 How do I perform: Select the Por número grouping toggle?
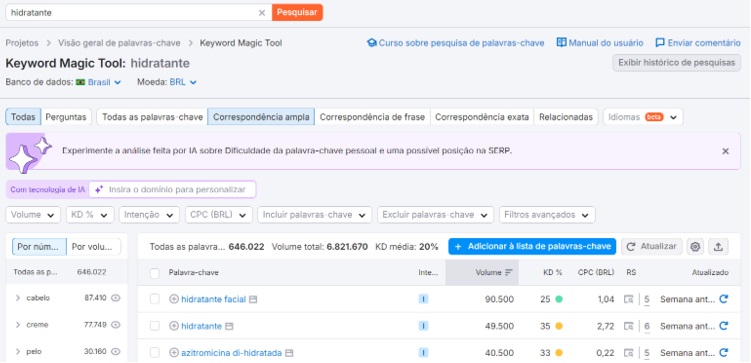coord(39,247)
